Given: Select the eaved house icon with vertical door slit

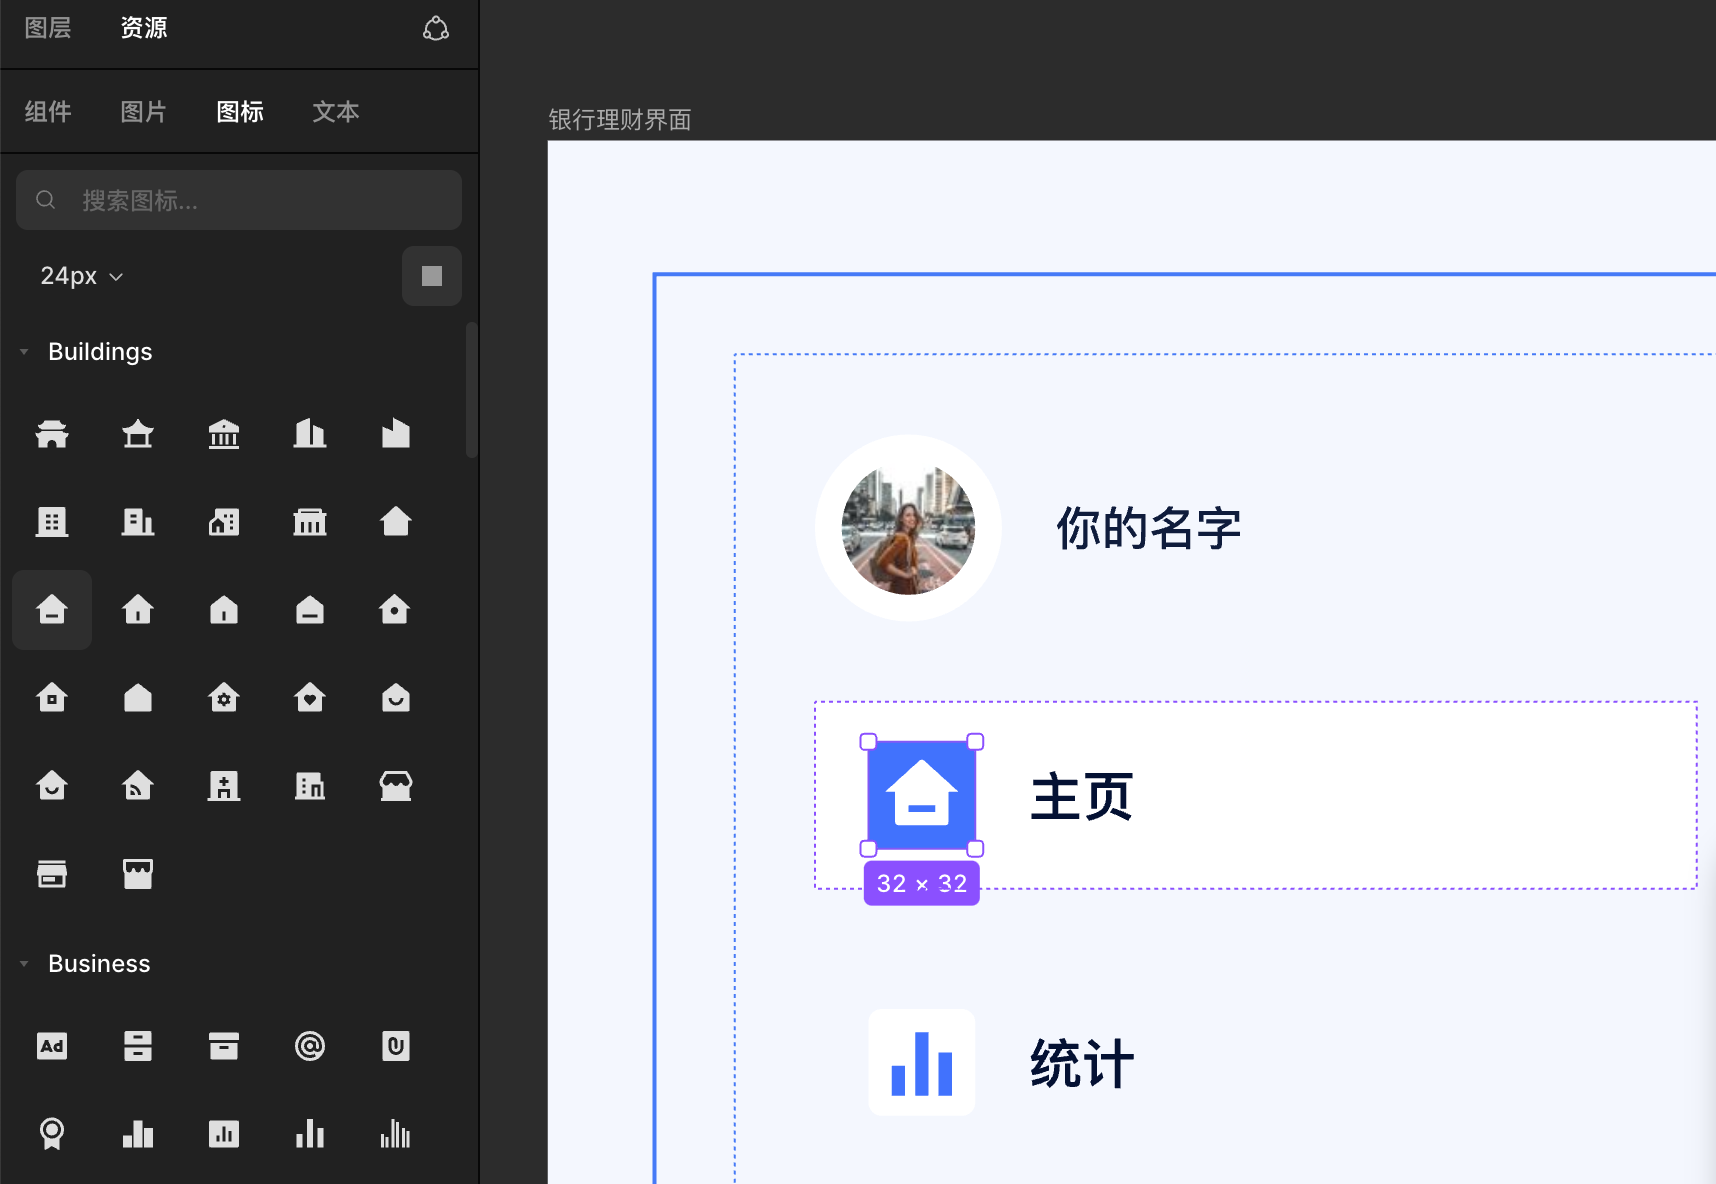Looking at the screenshot, I should pyautogui.click(x=138, y=610).
